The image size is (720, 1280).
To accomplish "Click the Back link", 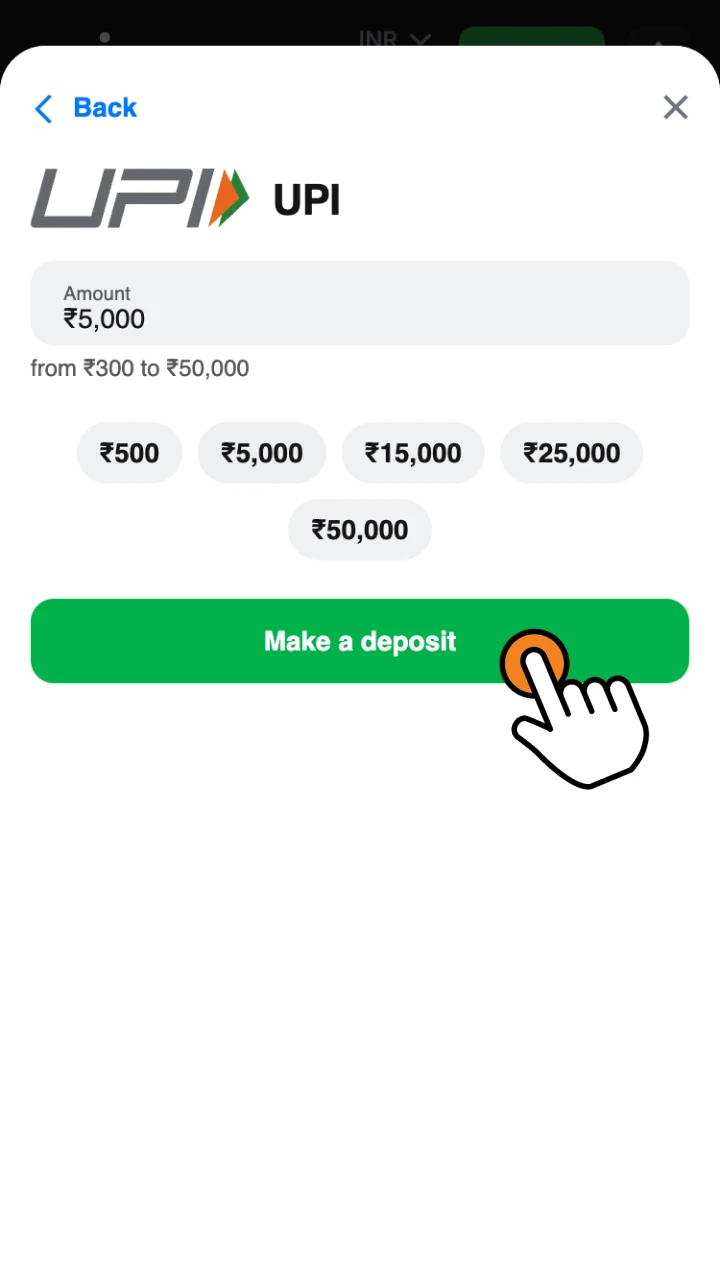I will (104, 107).
